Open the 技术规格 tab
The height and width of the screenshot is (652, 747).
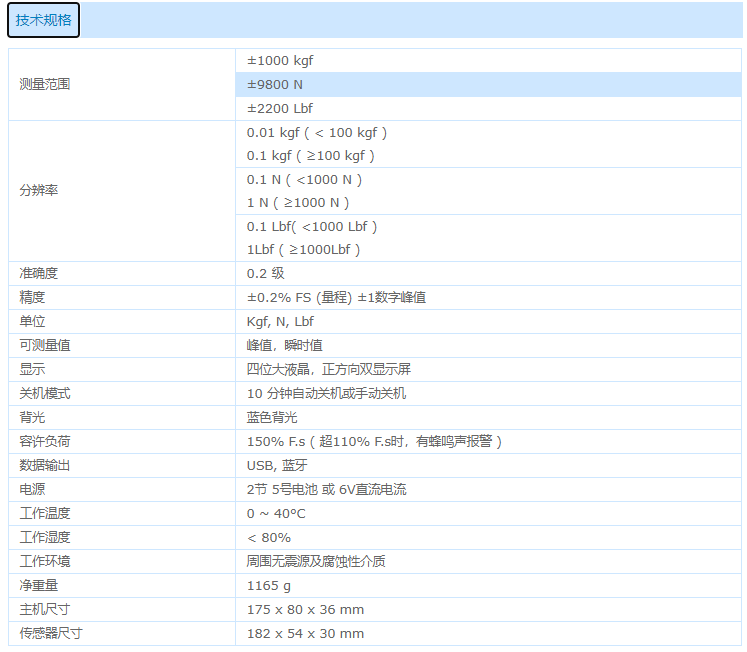click(x=42, y=20)
